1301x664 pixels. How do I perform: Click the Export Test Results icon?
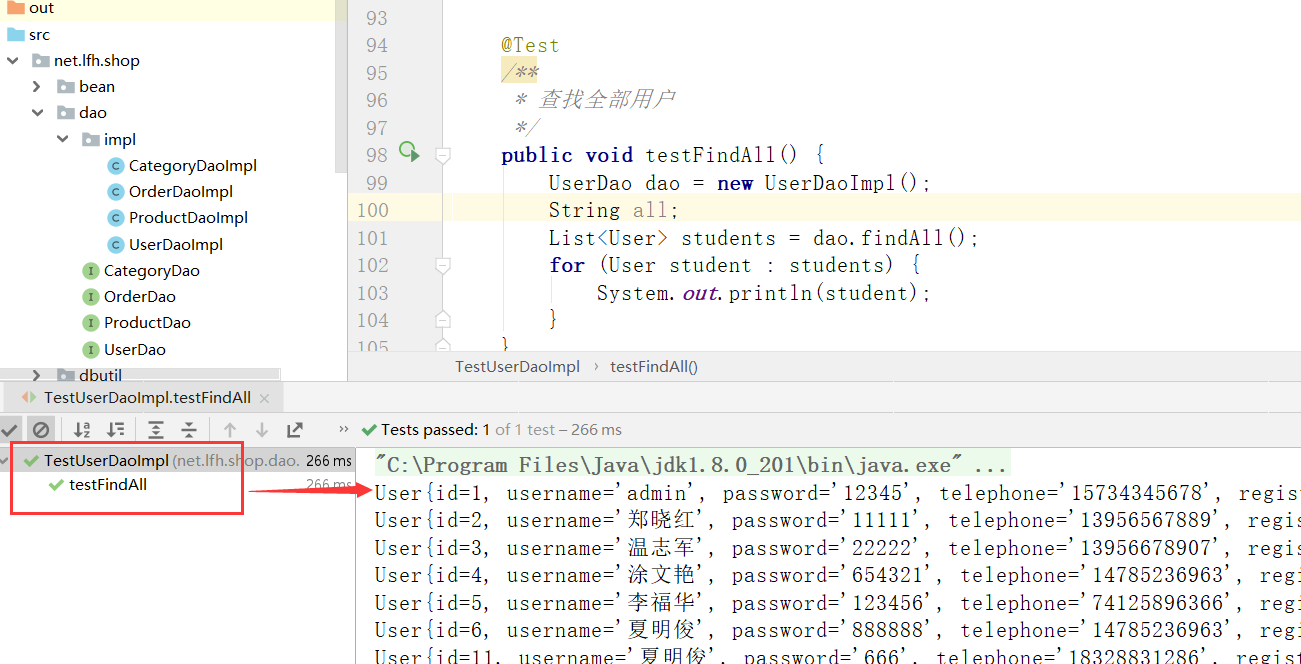pos(295,430)
